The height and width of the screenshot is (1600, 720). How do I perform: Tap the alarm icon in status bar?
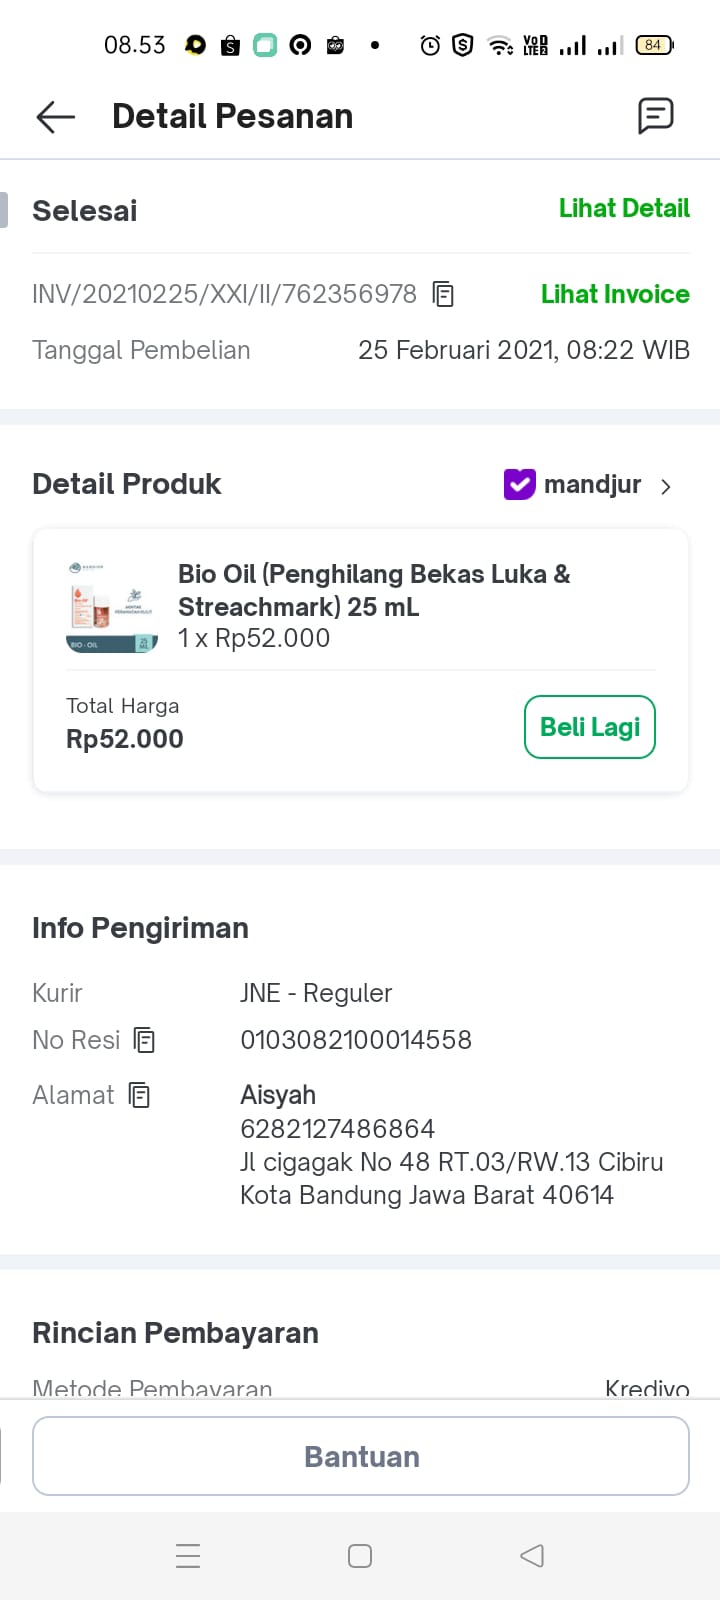pyautogui.click(x=430, y=45)
